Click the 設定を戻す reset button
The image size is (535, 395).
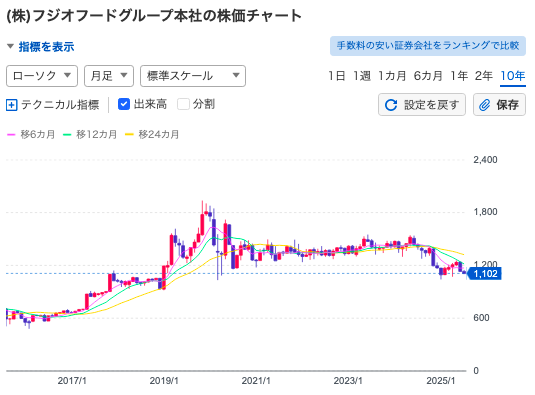click(x=422, y=105)
